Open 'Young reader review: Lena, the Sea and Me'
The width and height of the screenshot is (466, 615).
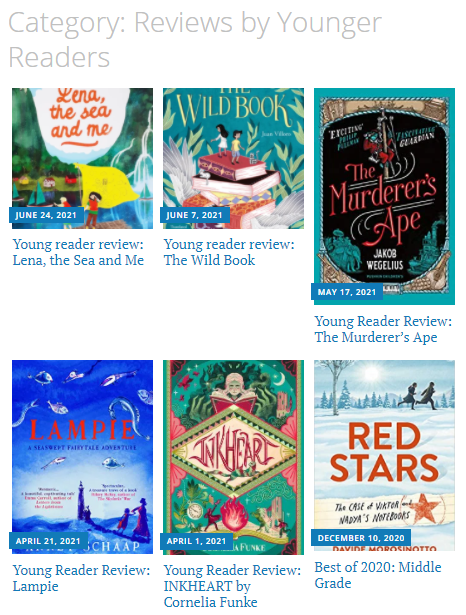point(78,252)
